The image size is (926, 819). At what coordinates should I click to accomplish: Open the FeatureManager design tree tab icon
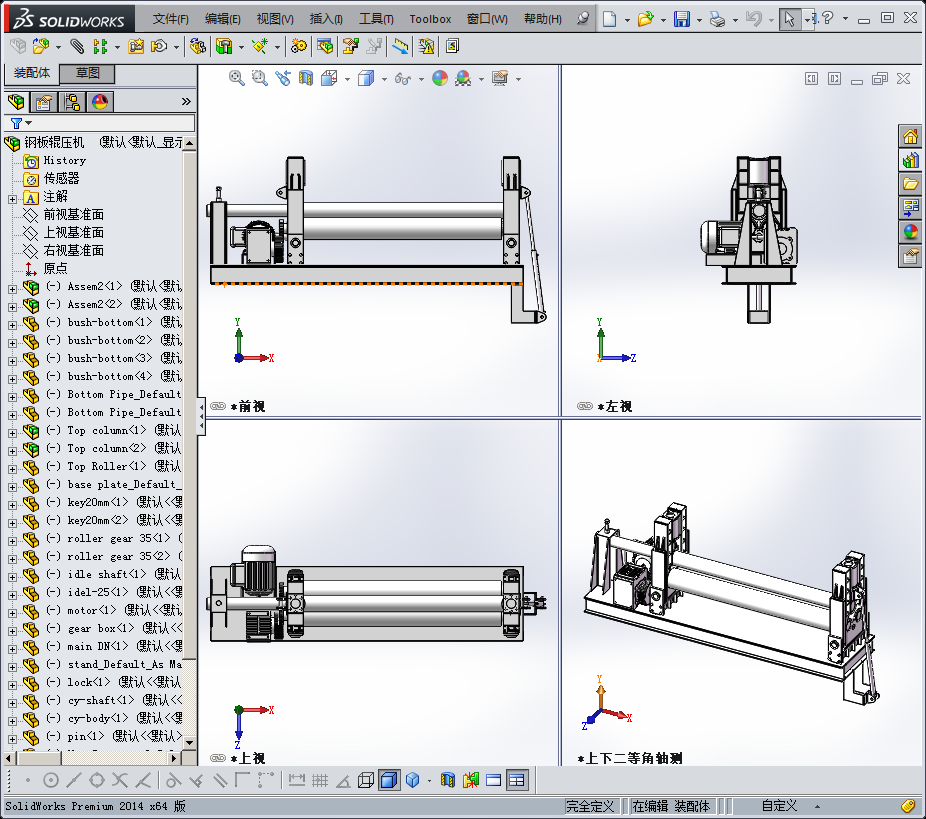[17, 102]
